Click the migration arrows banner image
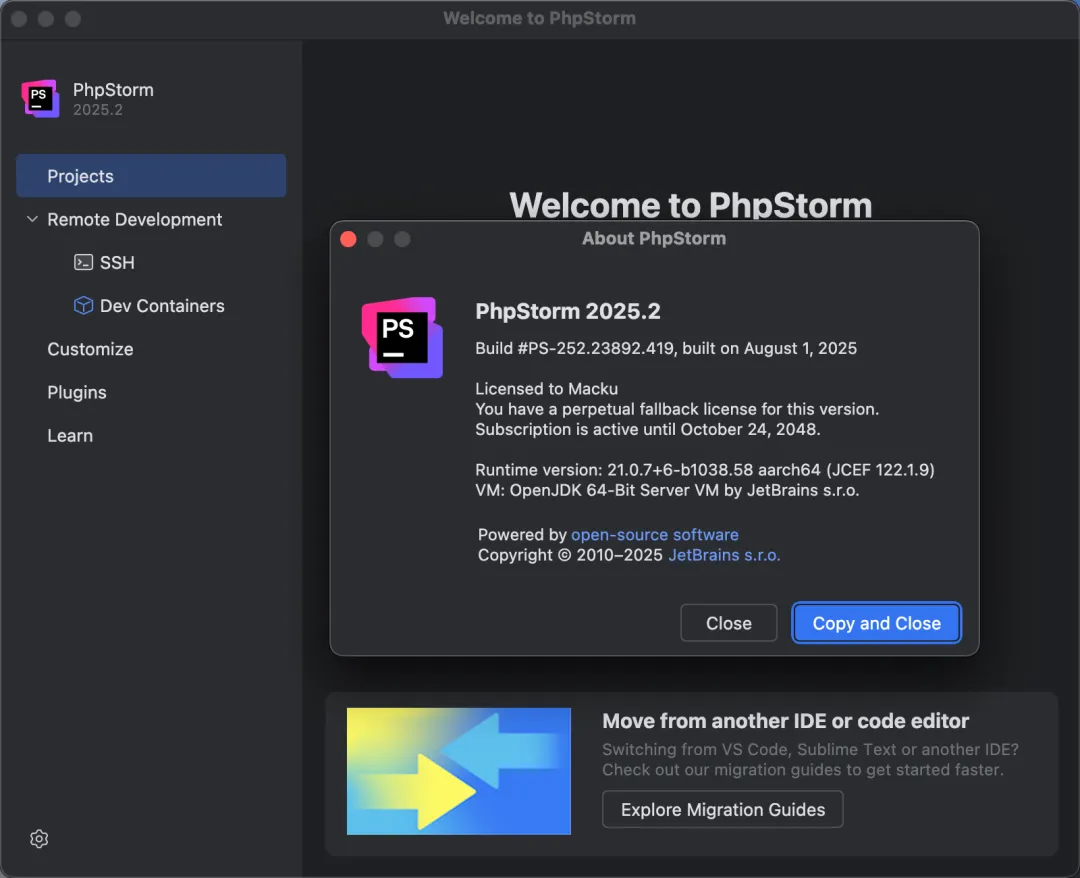 (x=459, y=771)
